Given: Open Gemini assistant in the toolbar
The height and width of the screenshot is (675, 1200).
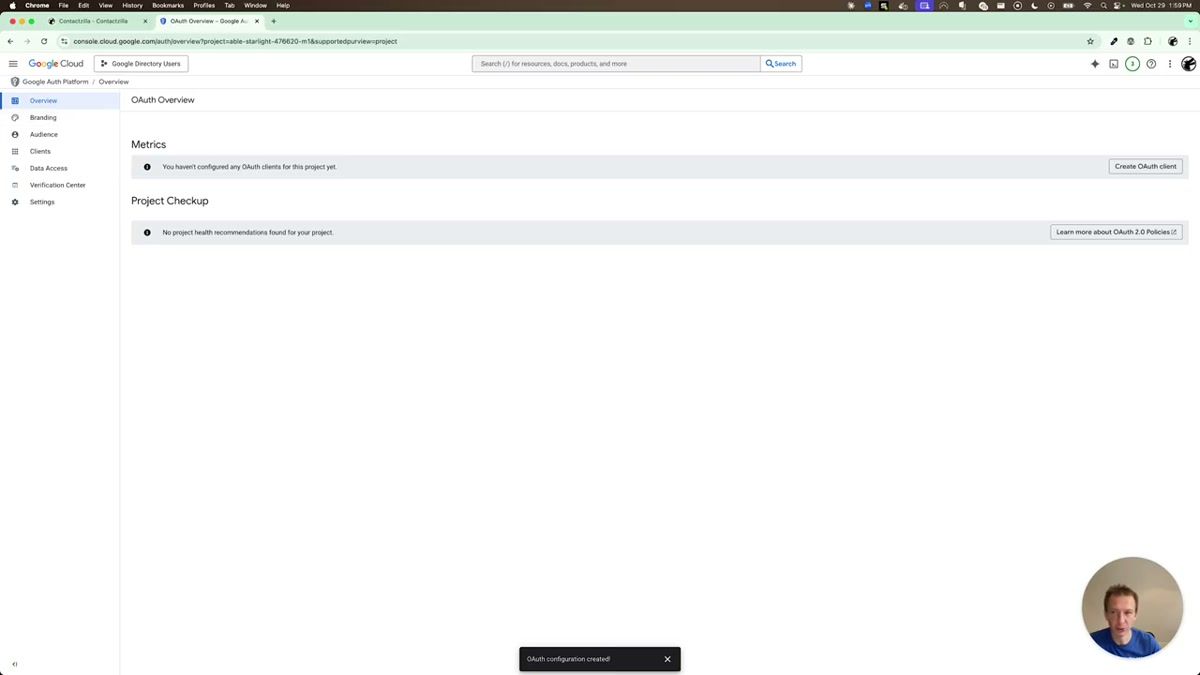Looking at the screenshot, I should pos(1094,63).
